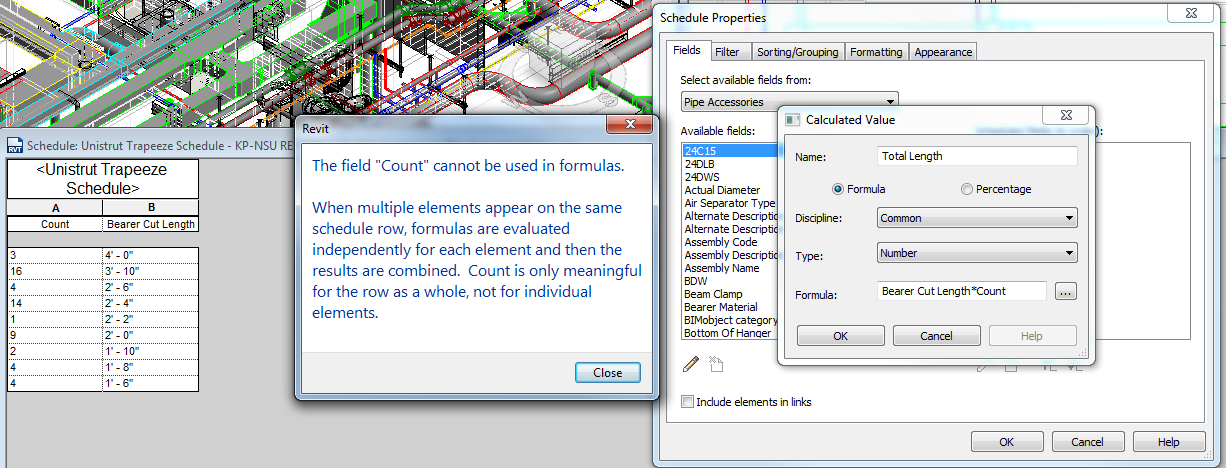Click the 2' - 2" length cell
This screenshot has width=1226, height=468.
(150, 319)
